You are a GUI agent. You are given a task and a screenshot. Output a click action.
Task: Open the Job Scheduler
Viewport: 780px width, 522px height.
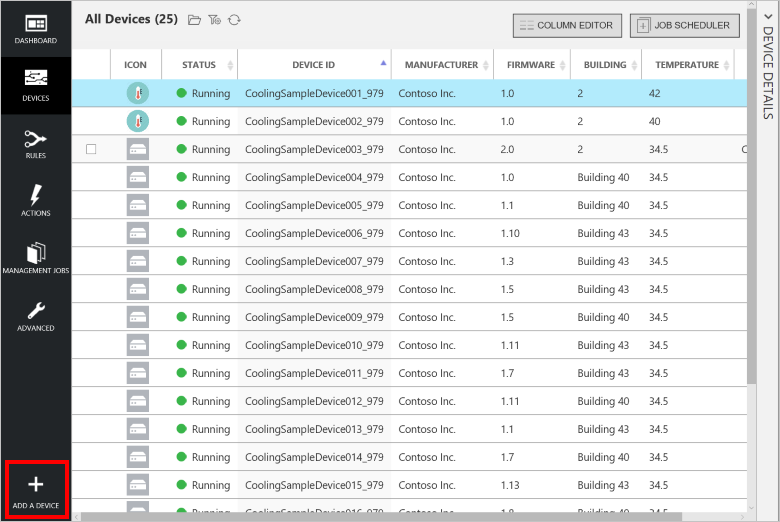684,25
